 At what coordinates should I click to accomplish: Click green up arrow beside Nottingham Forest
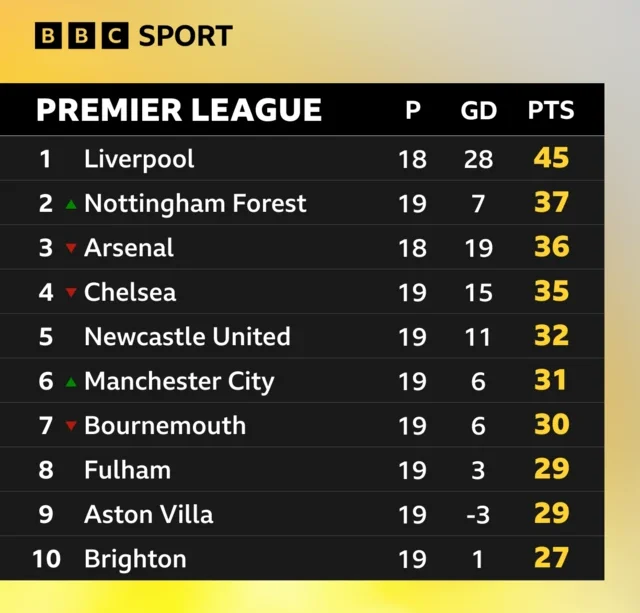71,204
